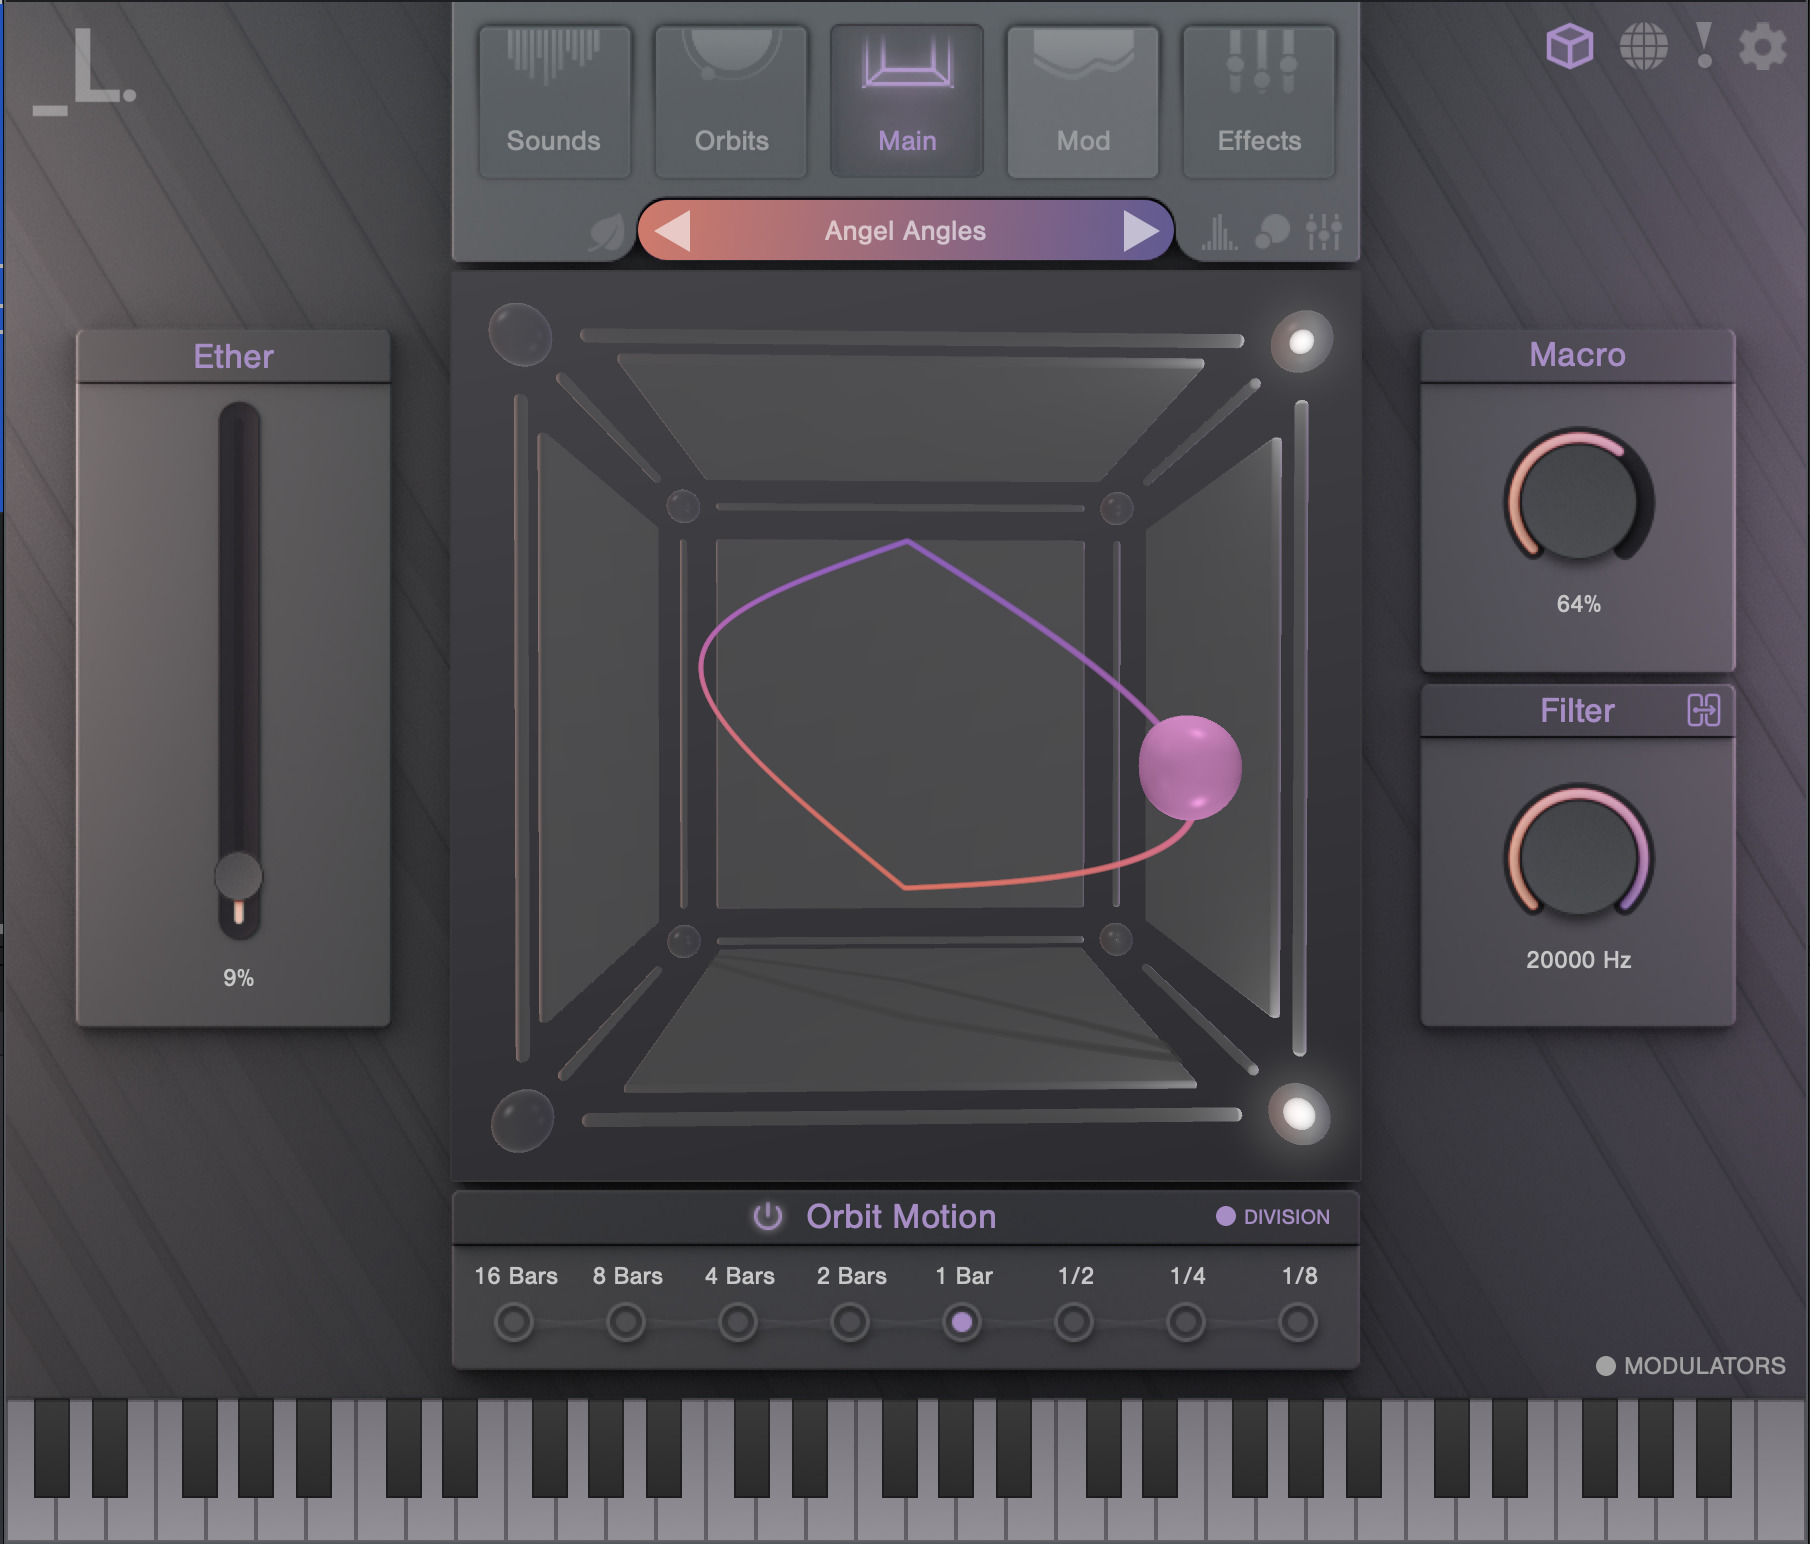The height and width of the screenshot is (1544, 1810).
Task: Go to next preset with right arrow
Action: click(x=1139, y=231)
